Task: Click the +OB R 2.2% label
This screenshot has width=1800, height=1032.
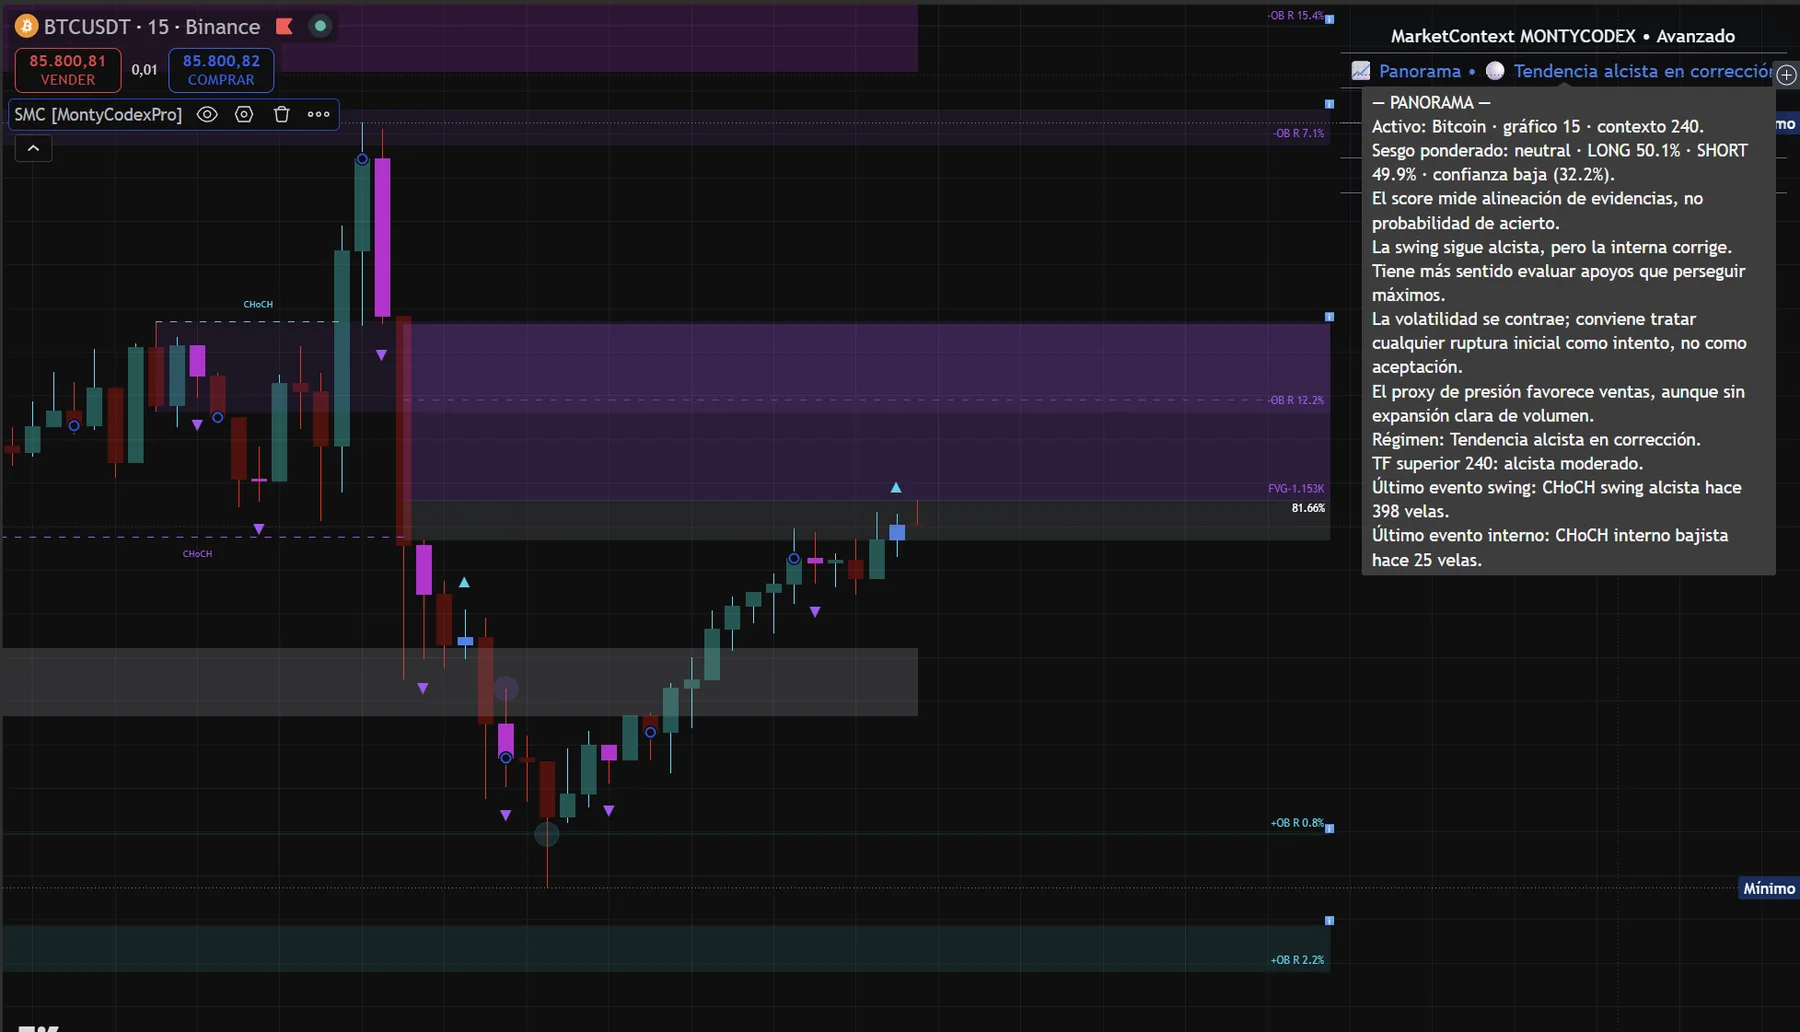Action: point(1297,960)
